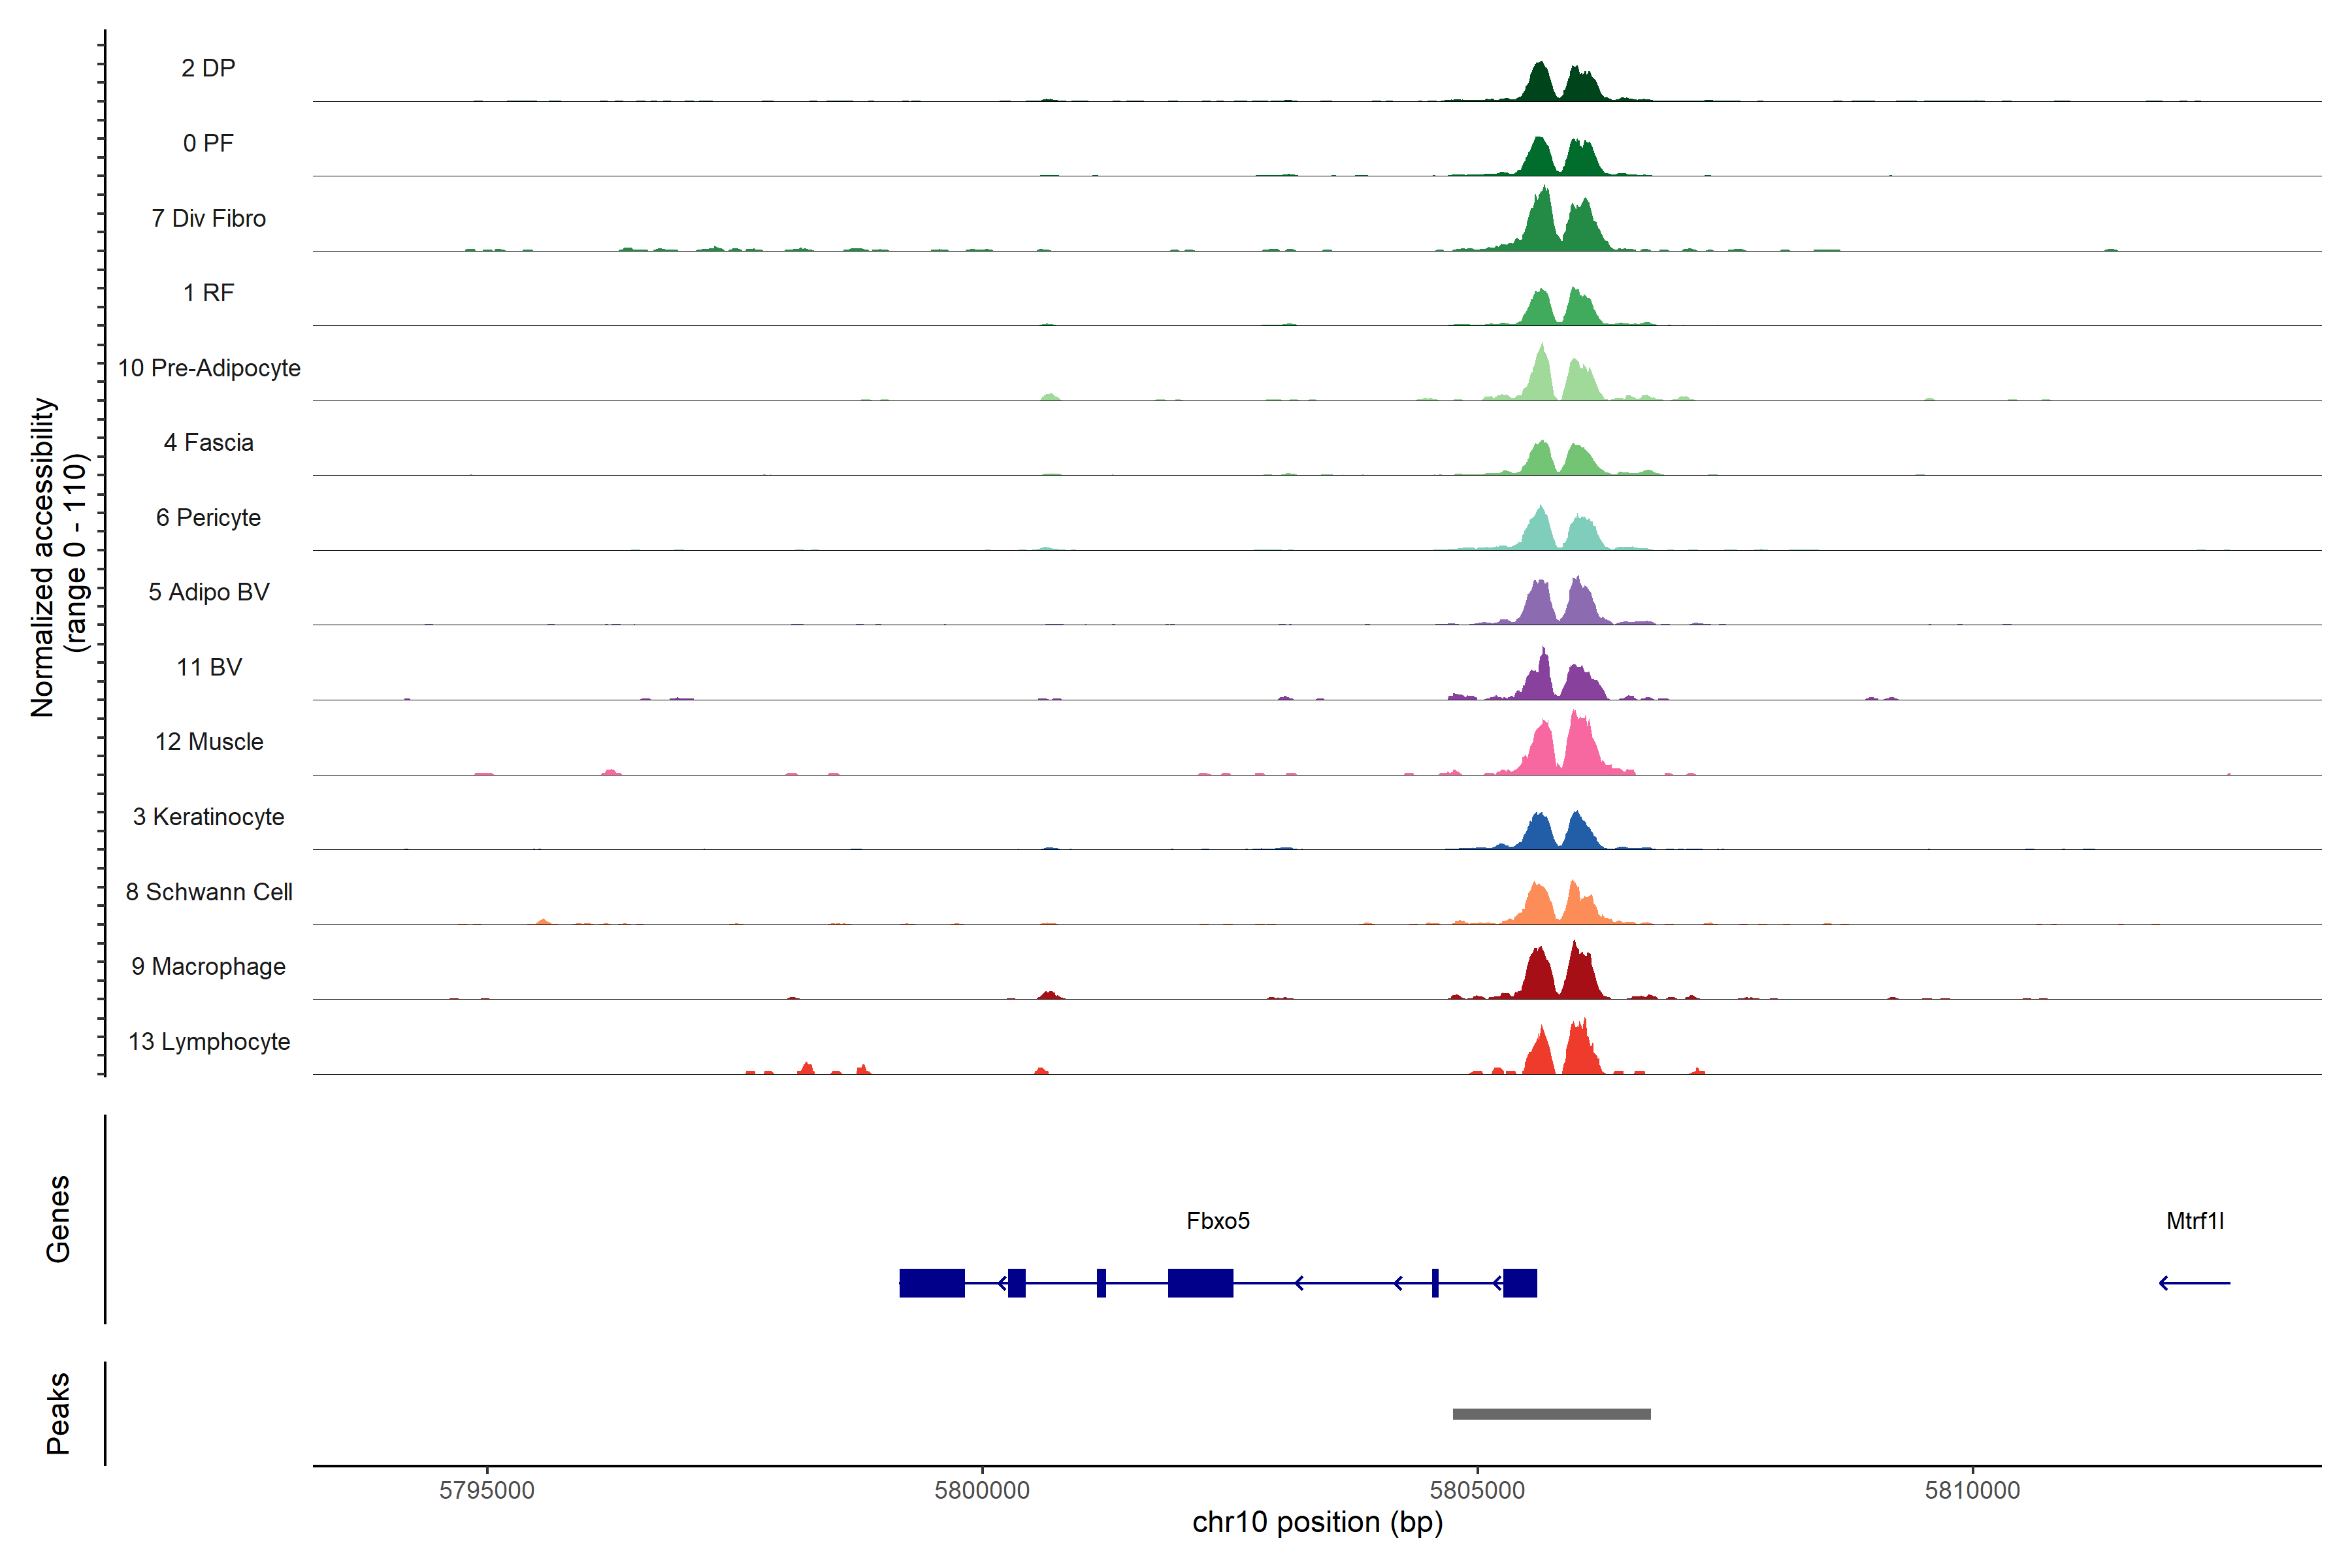The width and height of the screenshot is (2352, 1568).
Task: Click the 10 Pre-Adipocyte track label
Action: 209,368
